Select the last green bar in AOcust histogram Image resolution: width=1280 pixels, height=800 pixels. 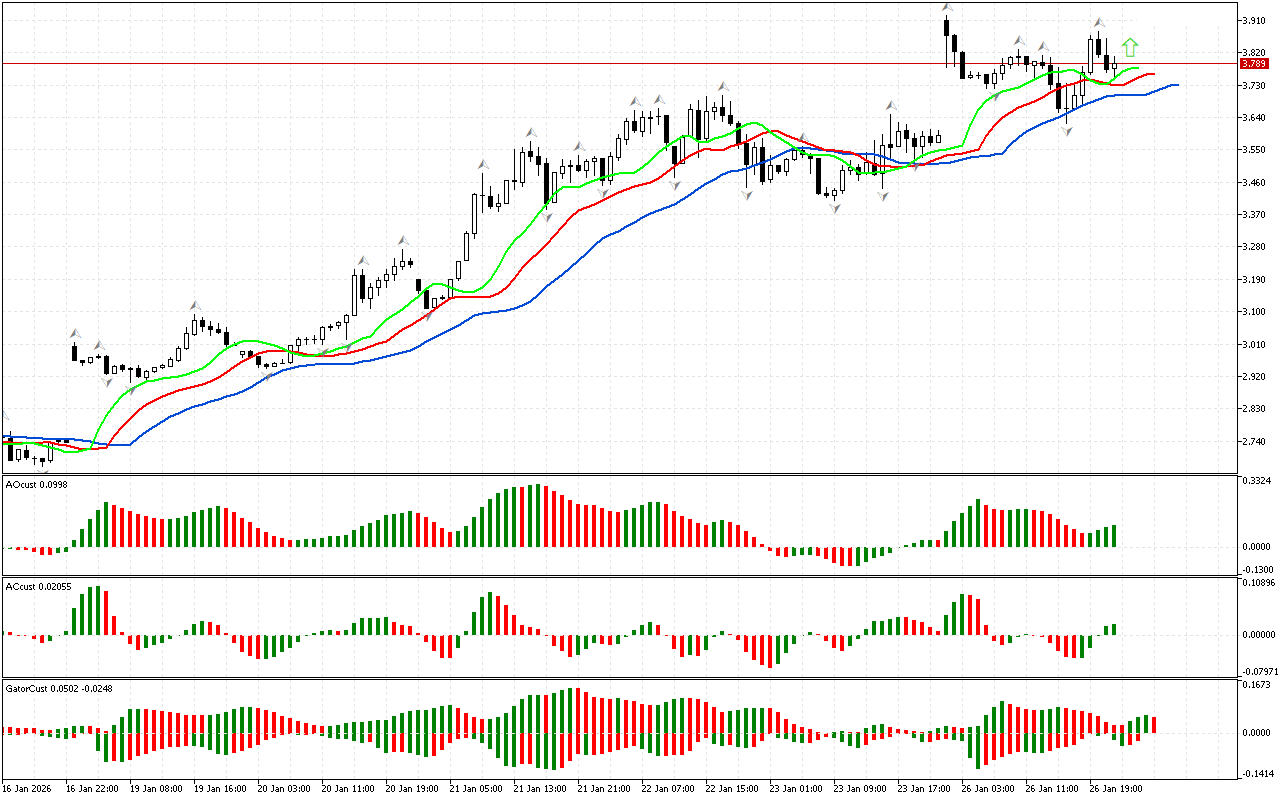[1113, 536]
